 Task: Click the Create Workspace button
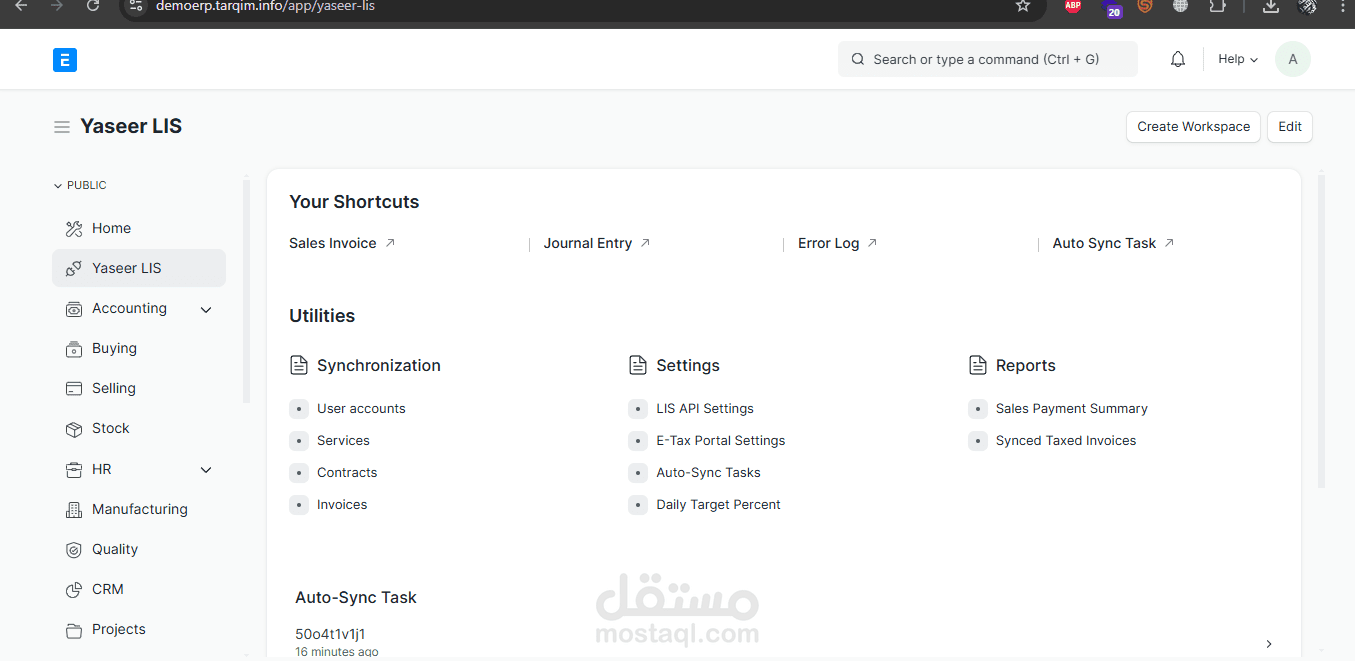1193,127
